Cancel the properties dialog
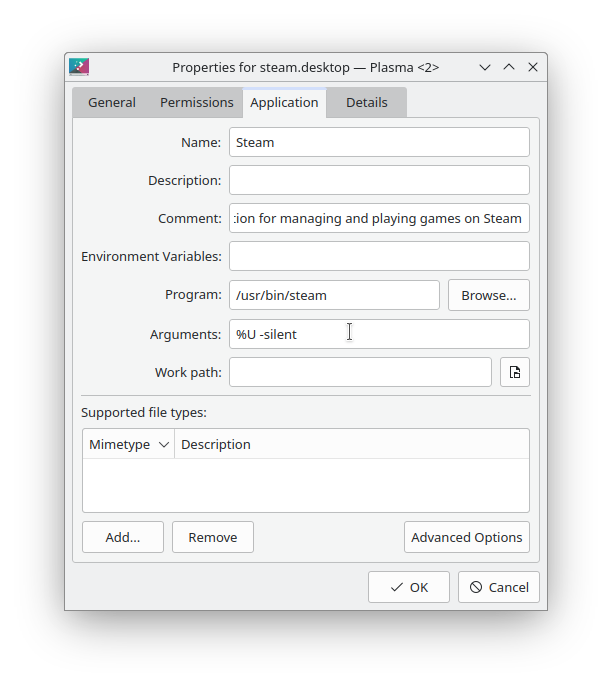This screenshot has height=687, width=612. 499,587
